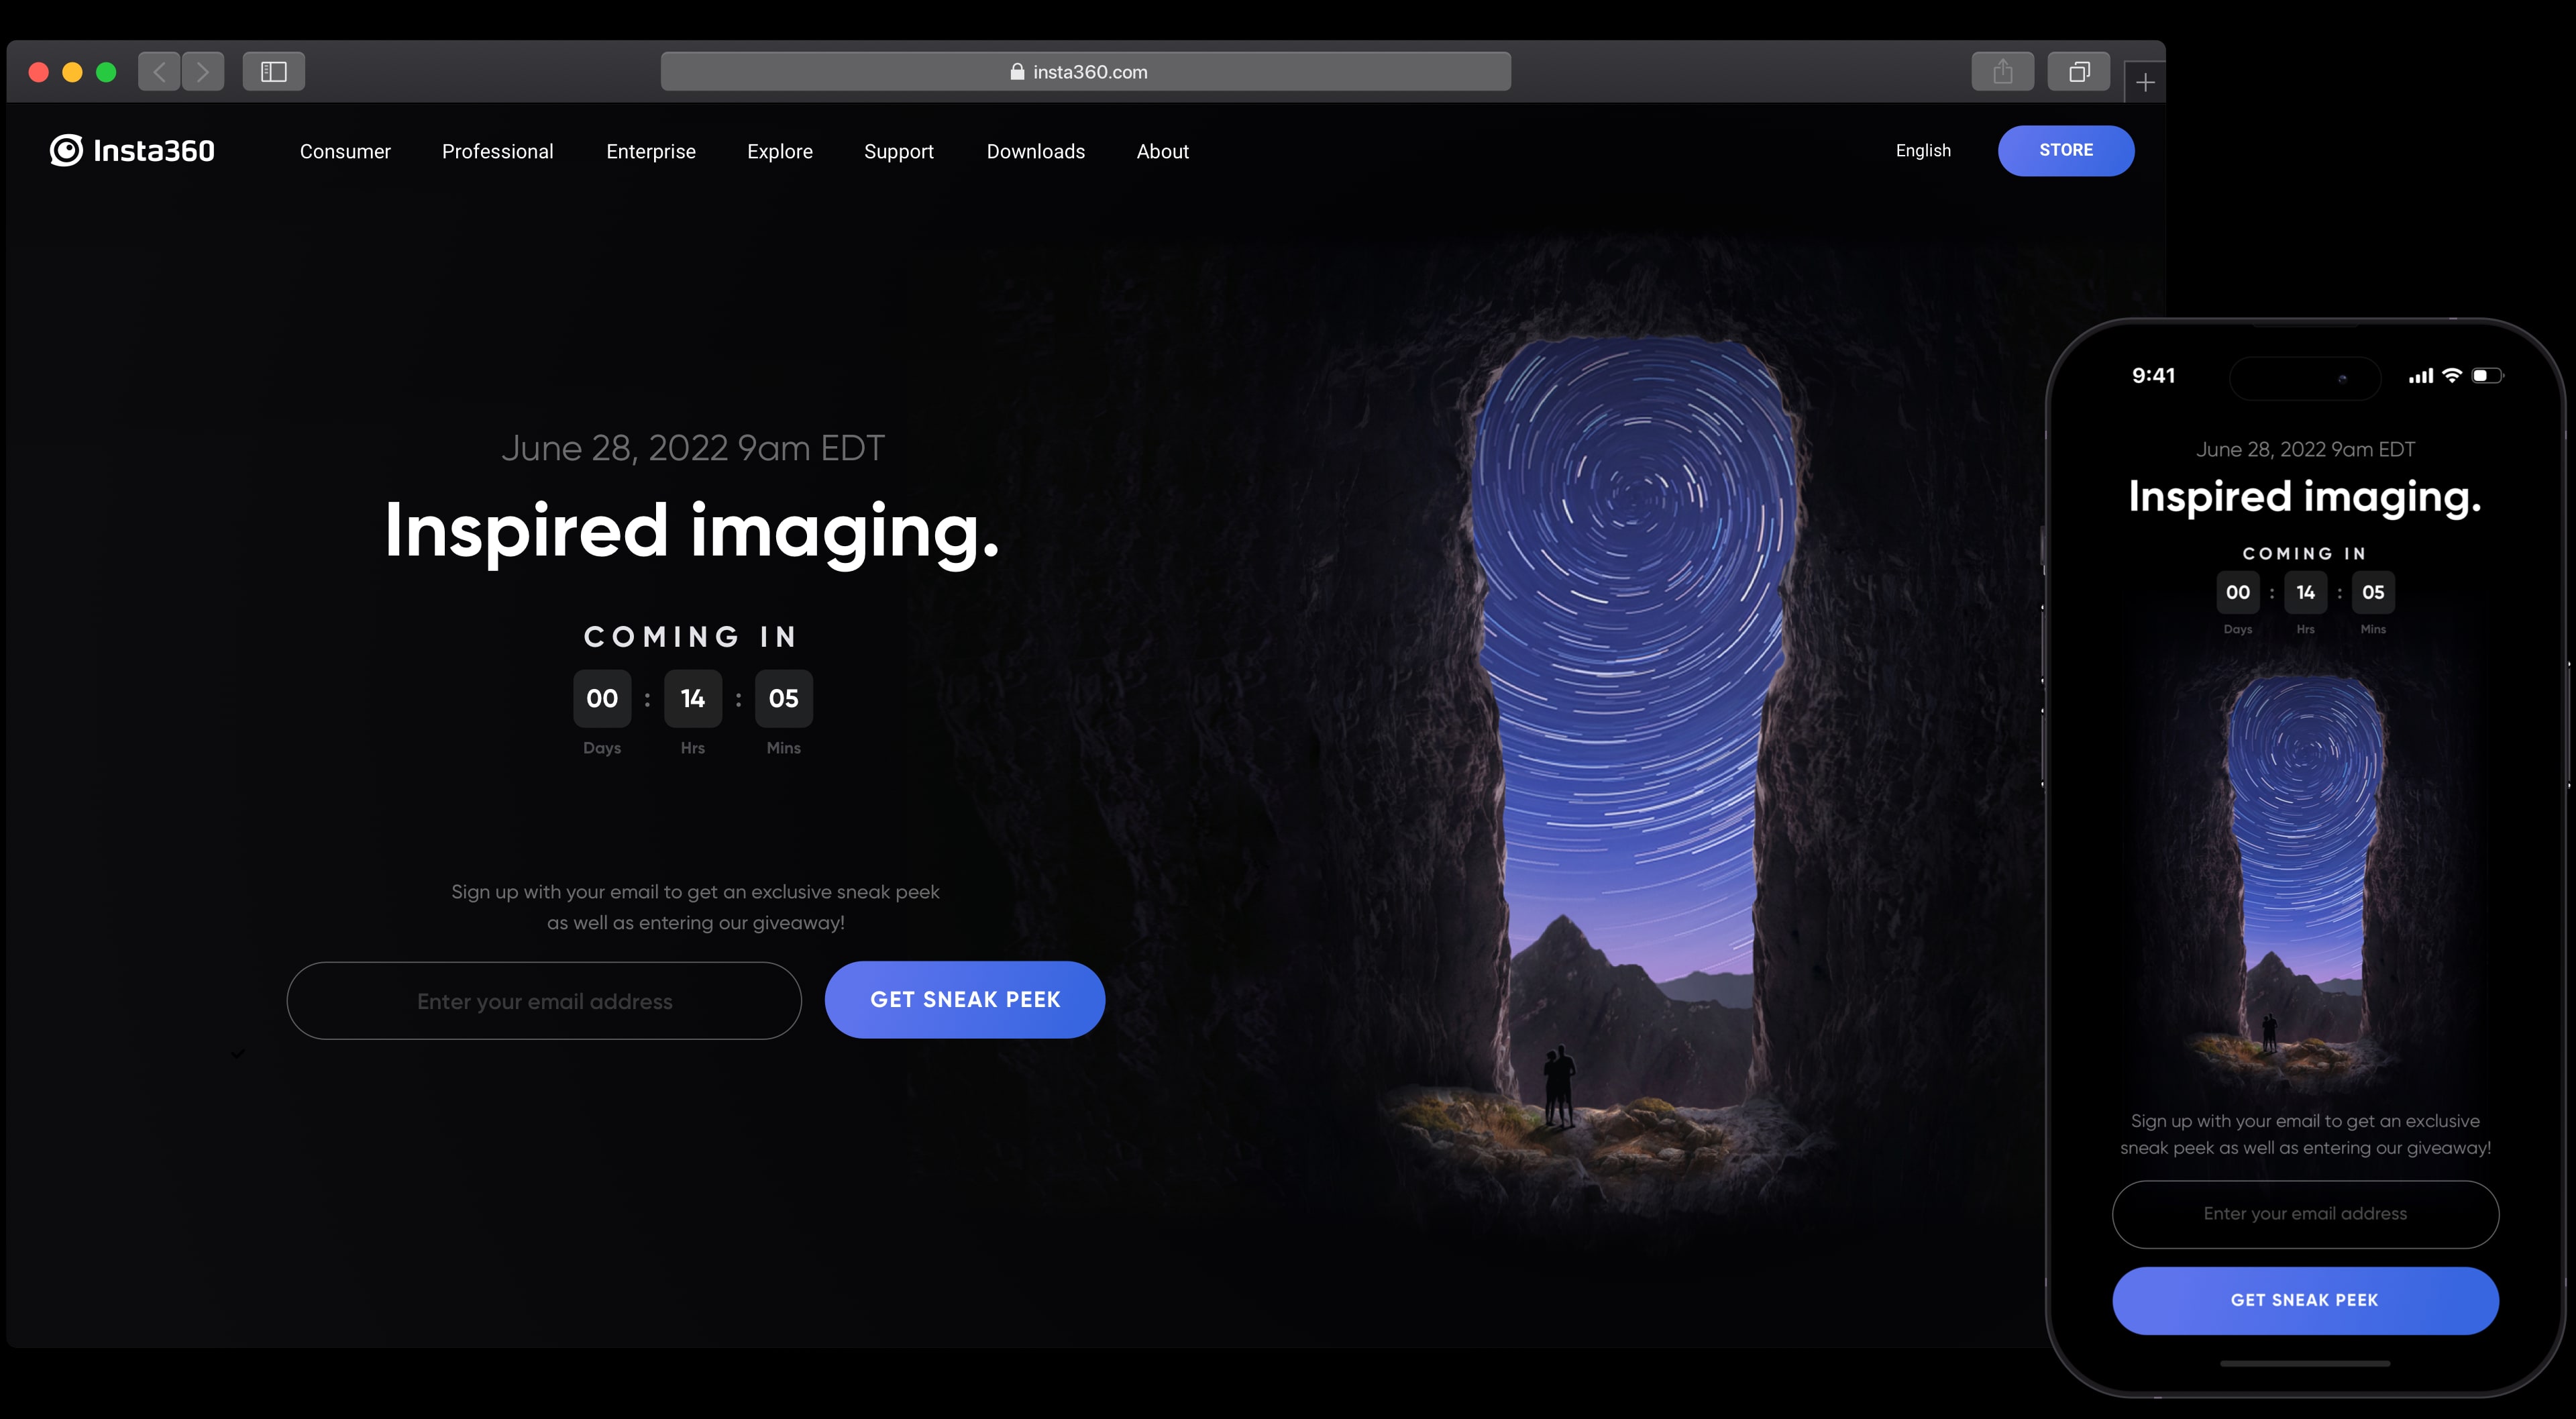Open the STORE button
This screenshot has height=1419, width=2576.
(2066, 150)
